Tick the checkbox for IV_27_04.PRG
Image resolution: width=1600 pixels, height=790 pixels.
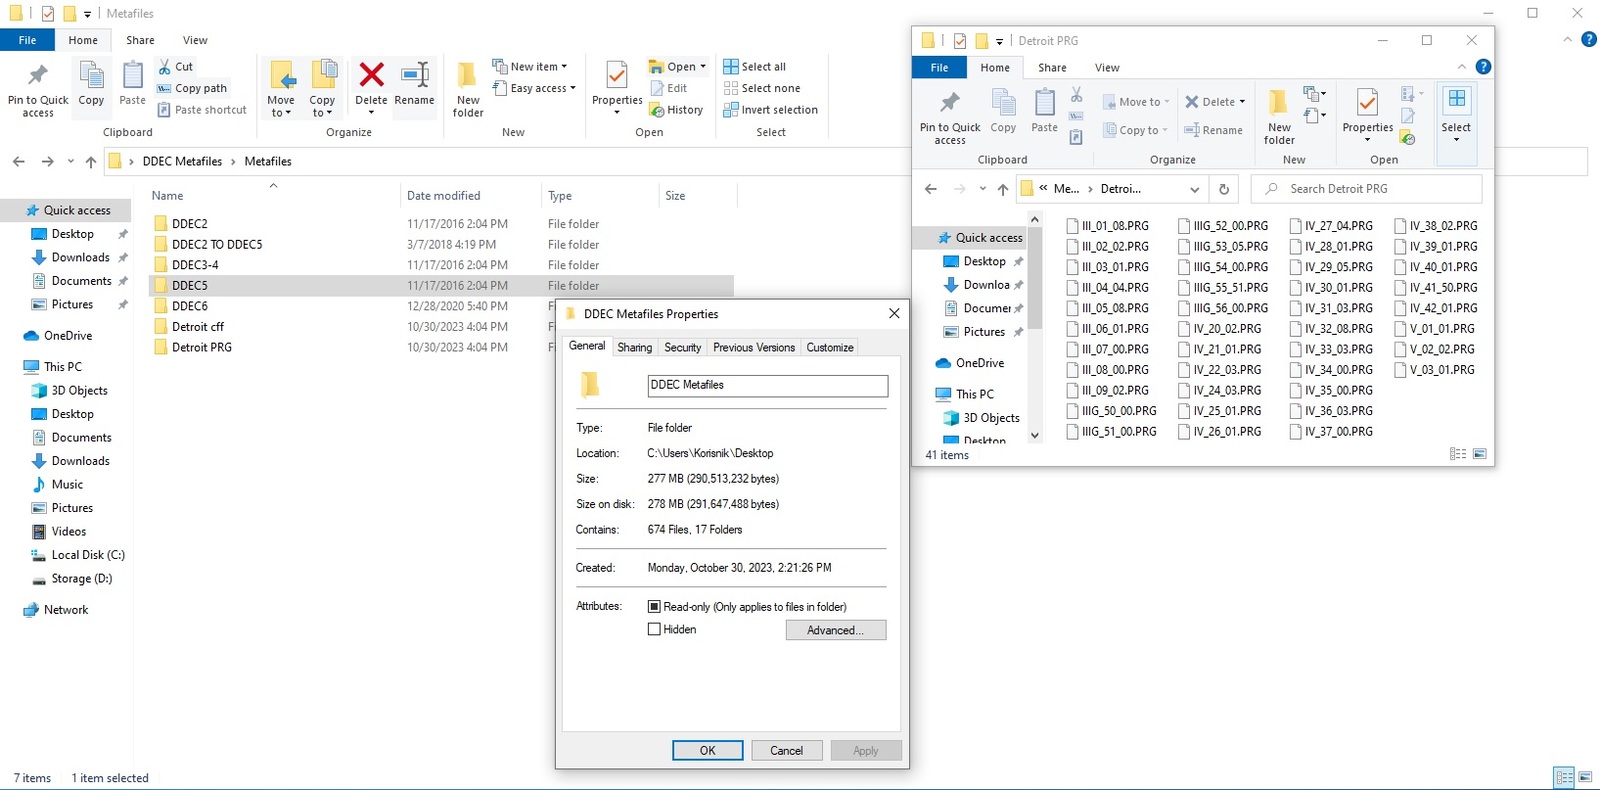click(1295, 226)
